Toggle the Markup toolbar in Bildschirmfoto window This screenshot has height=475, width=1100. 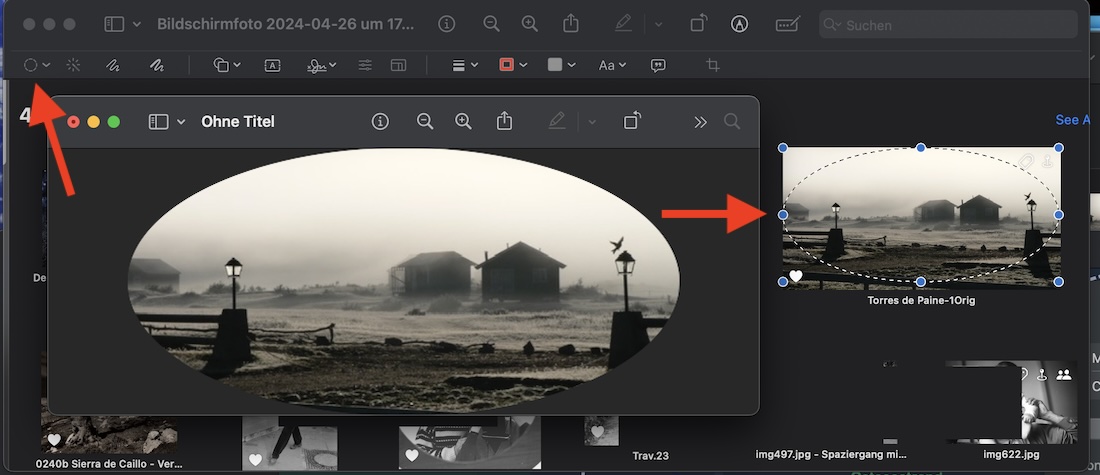tap(740, 23)
